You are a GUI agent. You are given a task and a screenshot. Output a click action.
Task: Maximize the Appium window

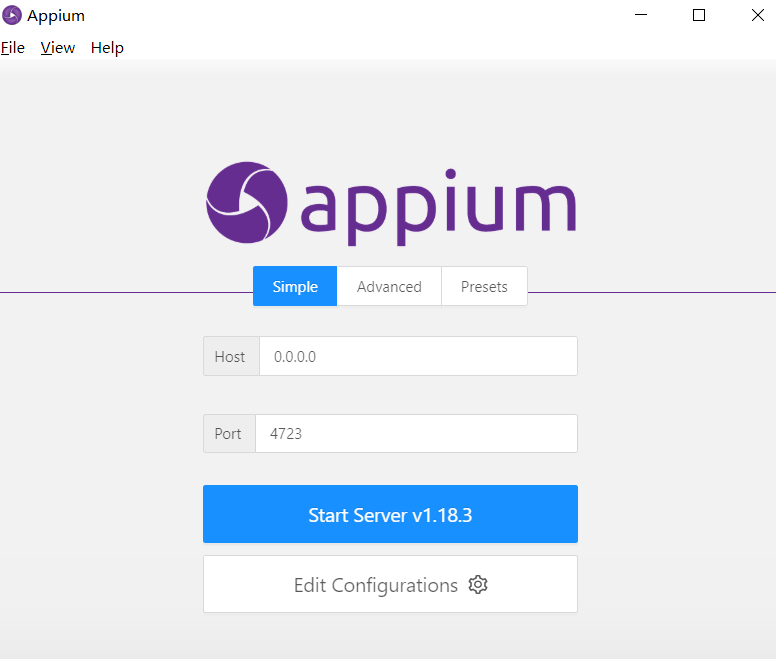pyautogui.click(x=699, y=15)
